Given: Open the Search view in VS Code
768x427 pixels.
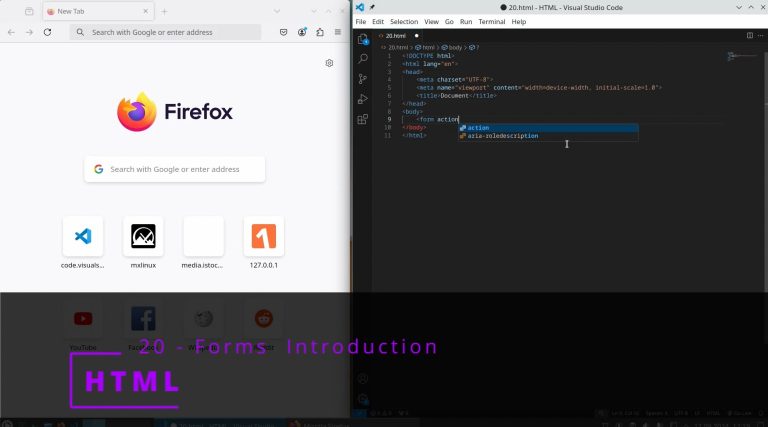Looking at the screenshot, I should coord(363,59).
